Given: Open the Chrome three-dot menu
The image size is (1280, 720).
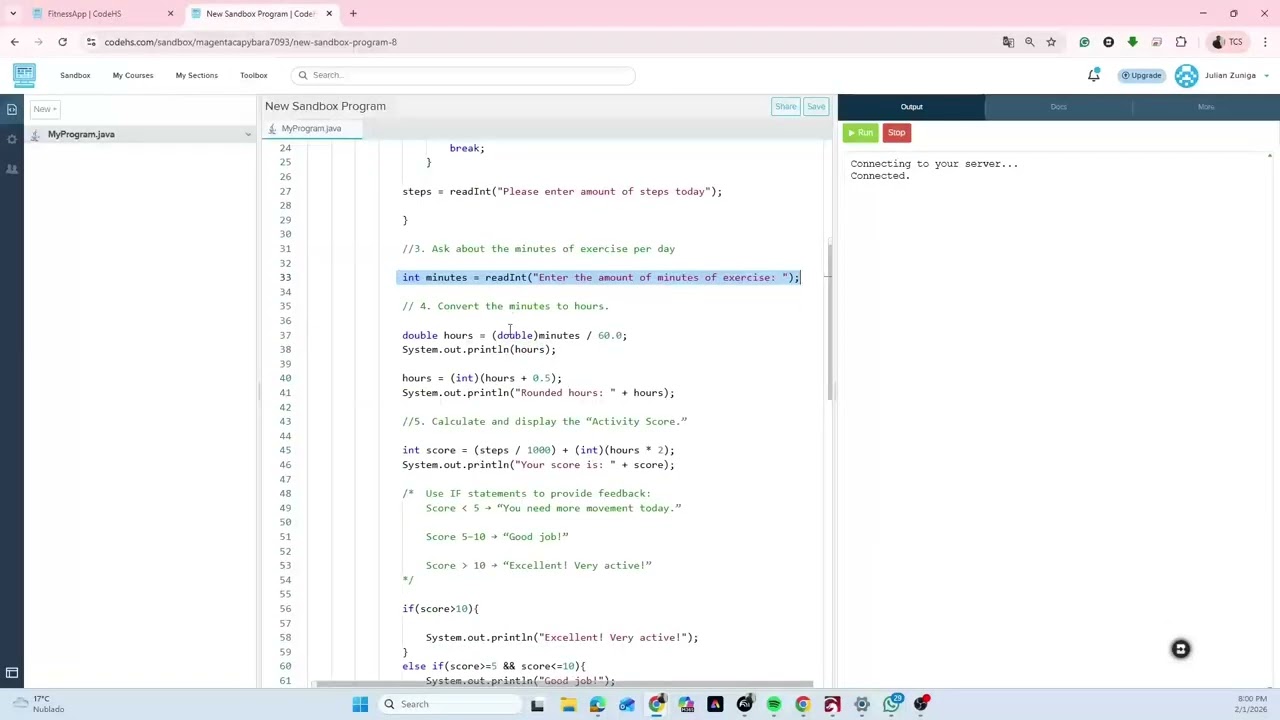Looking at the screenshot, I should tap(1265, 42).
